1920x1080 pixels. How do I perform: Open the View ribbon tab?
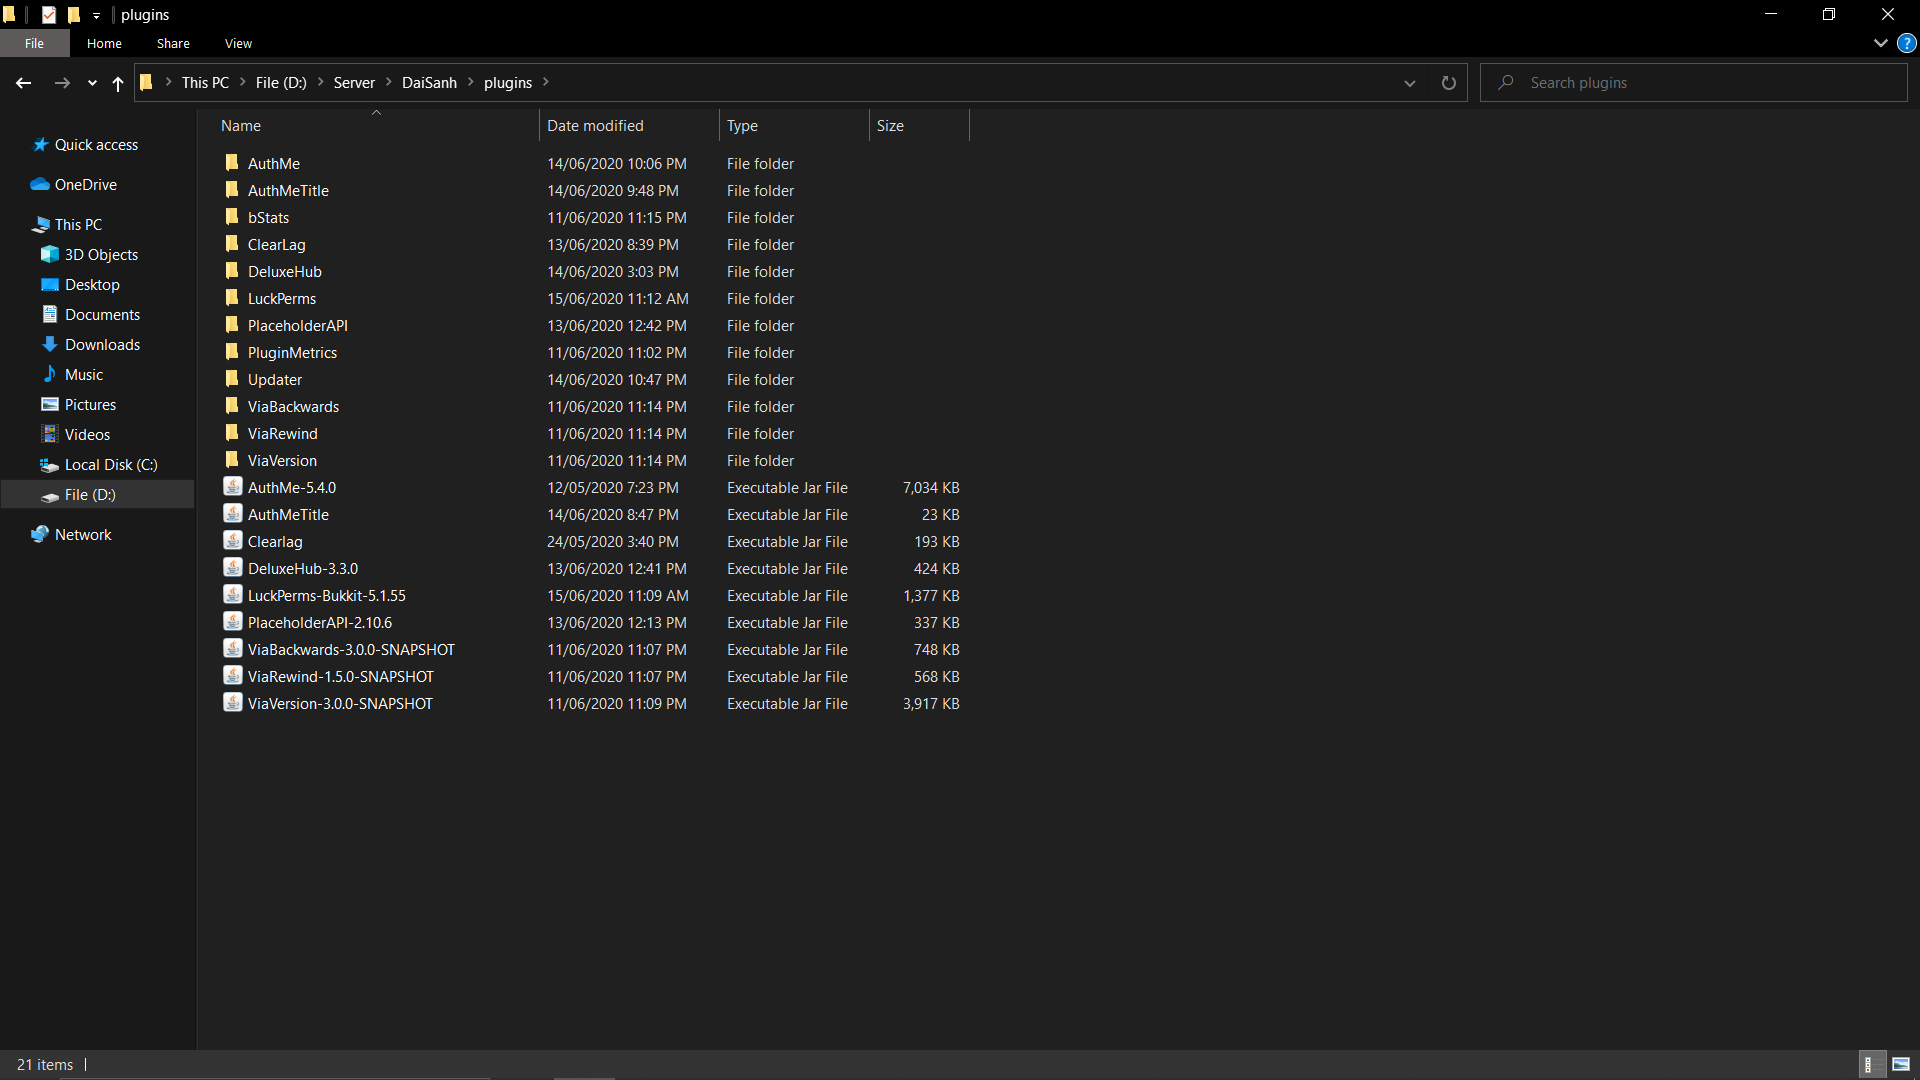tap(238, 43)
